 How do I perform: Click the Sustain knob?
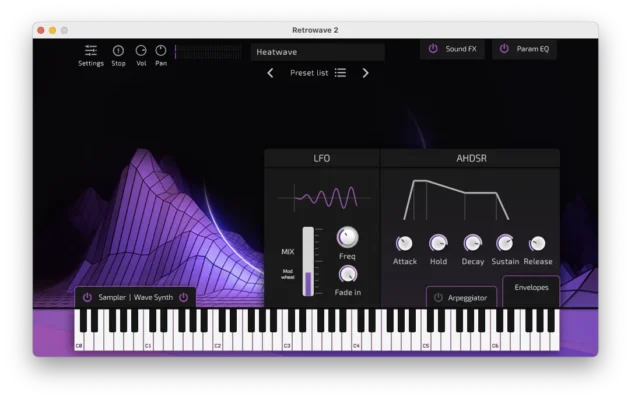(x=505, y=243)
